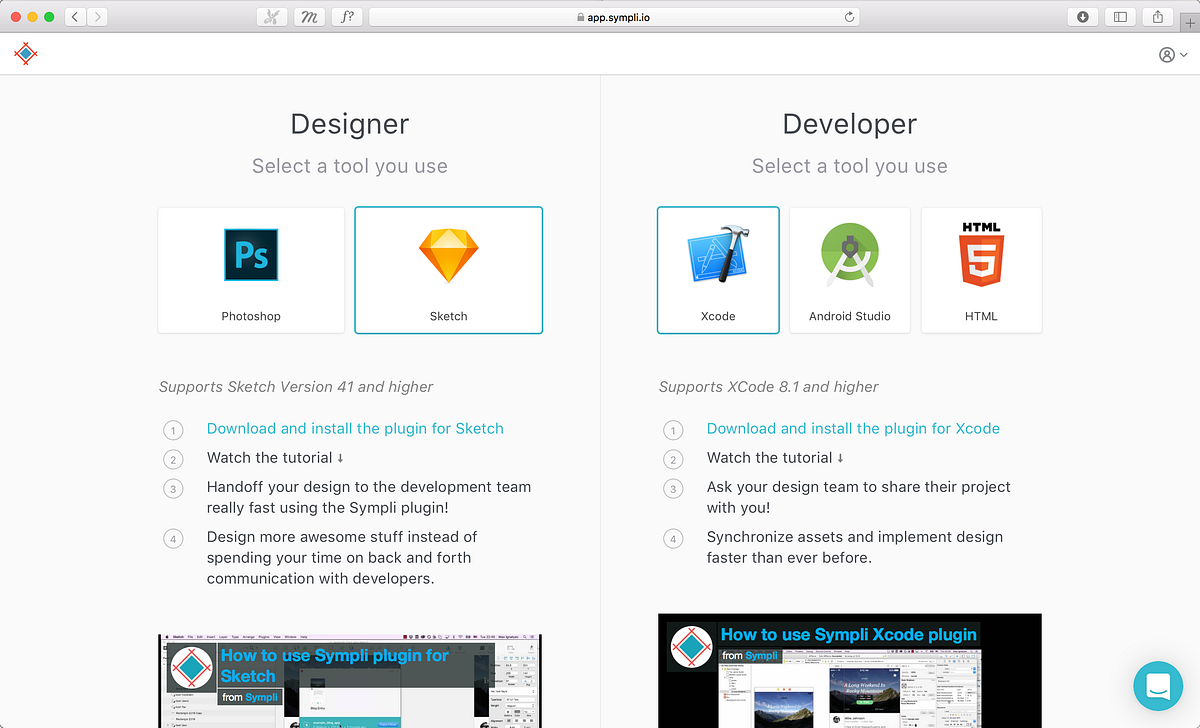Image resolution: width=1200 pixels, height=728 pixels.
Task: Open a new Safari tab
Action: point(1189,23)
